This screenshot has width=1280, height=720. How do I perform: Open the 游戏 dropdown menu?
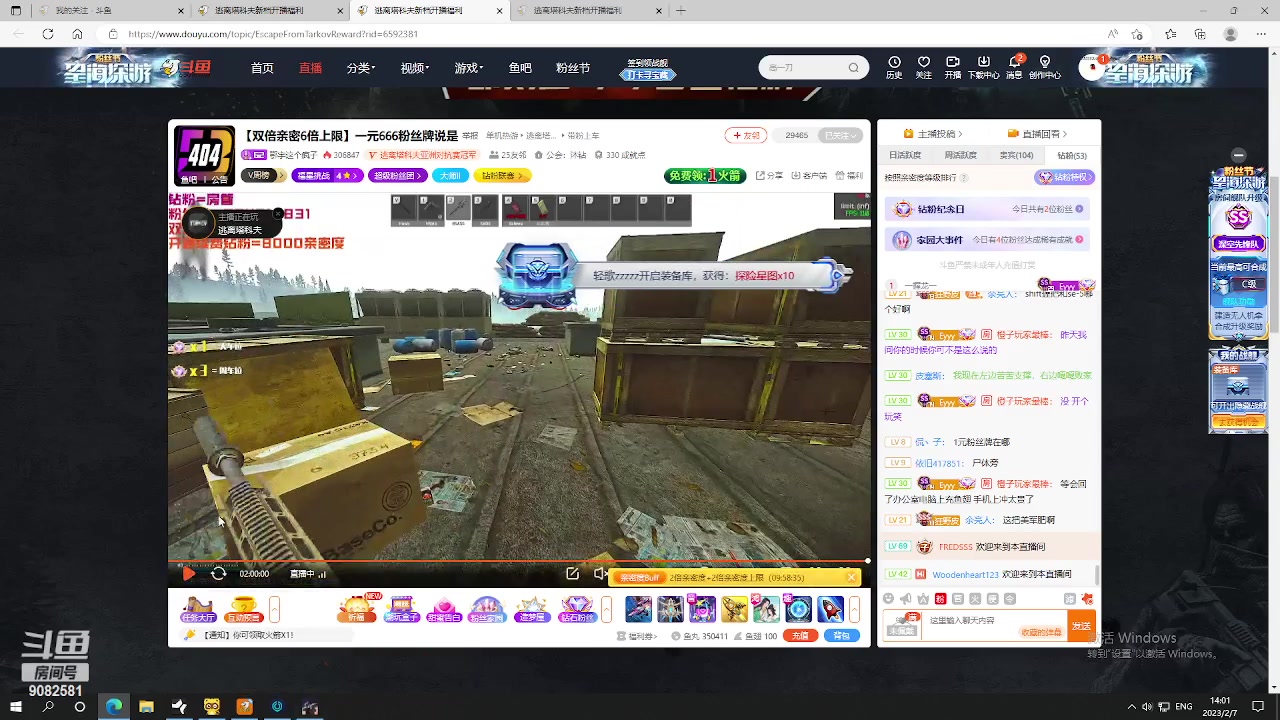coord(469,68)
